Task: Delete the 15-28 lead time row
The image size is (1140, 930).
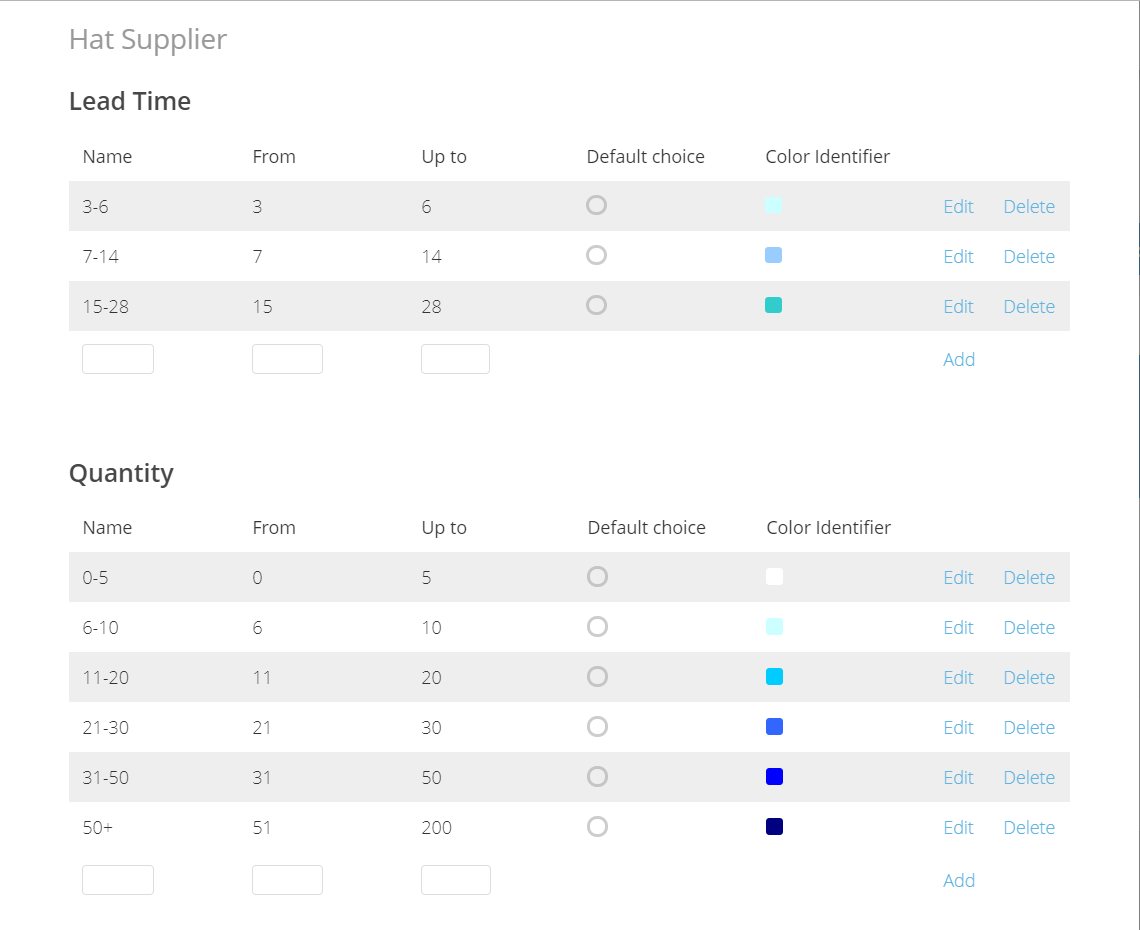Action: click(x=1029, y=307)
